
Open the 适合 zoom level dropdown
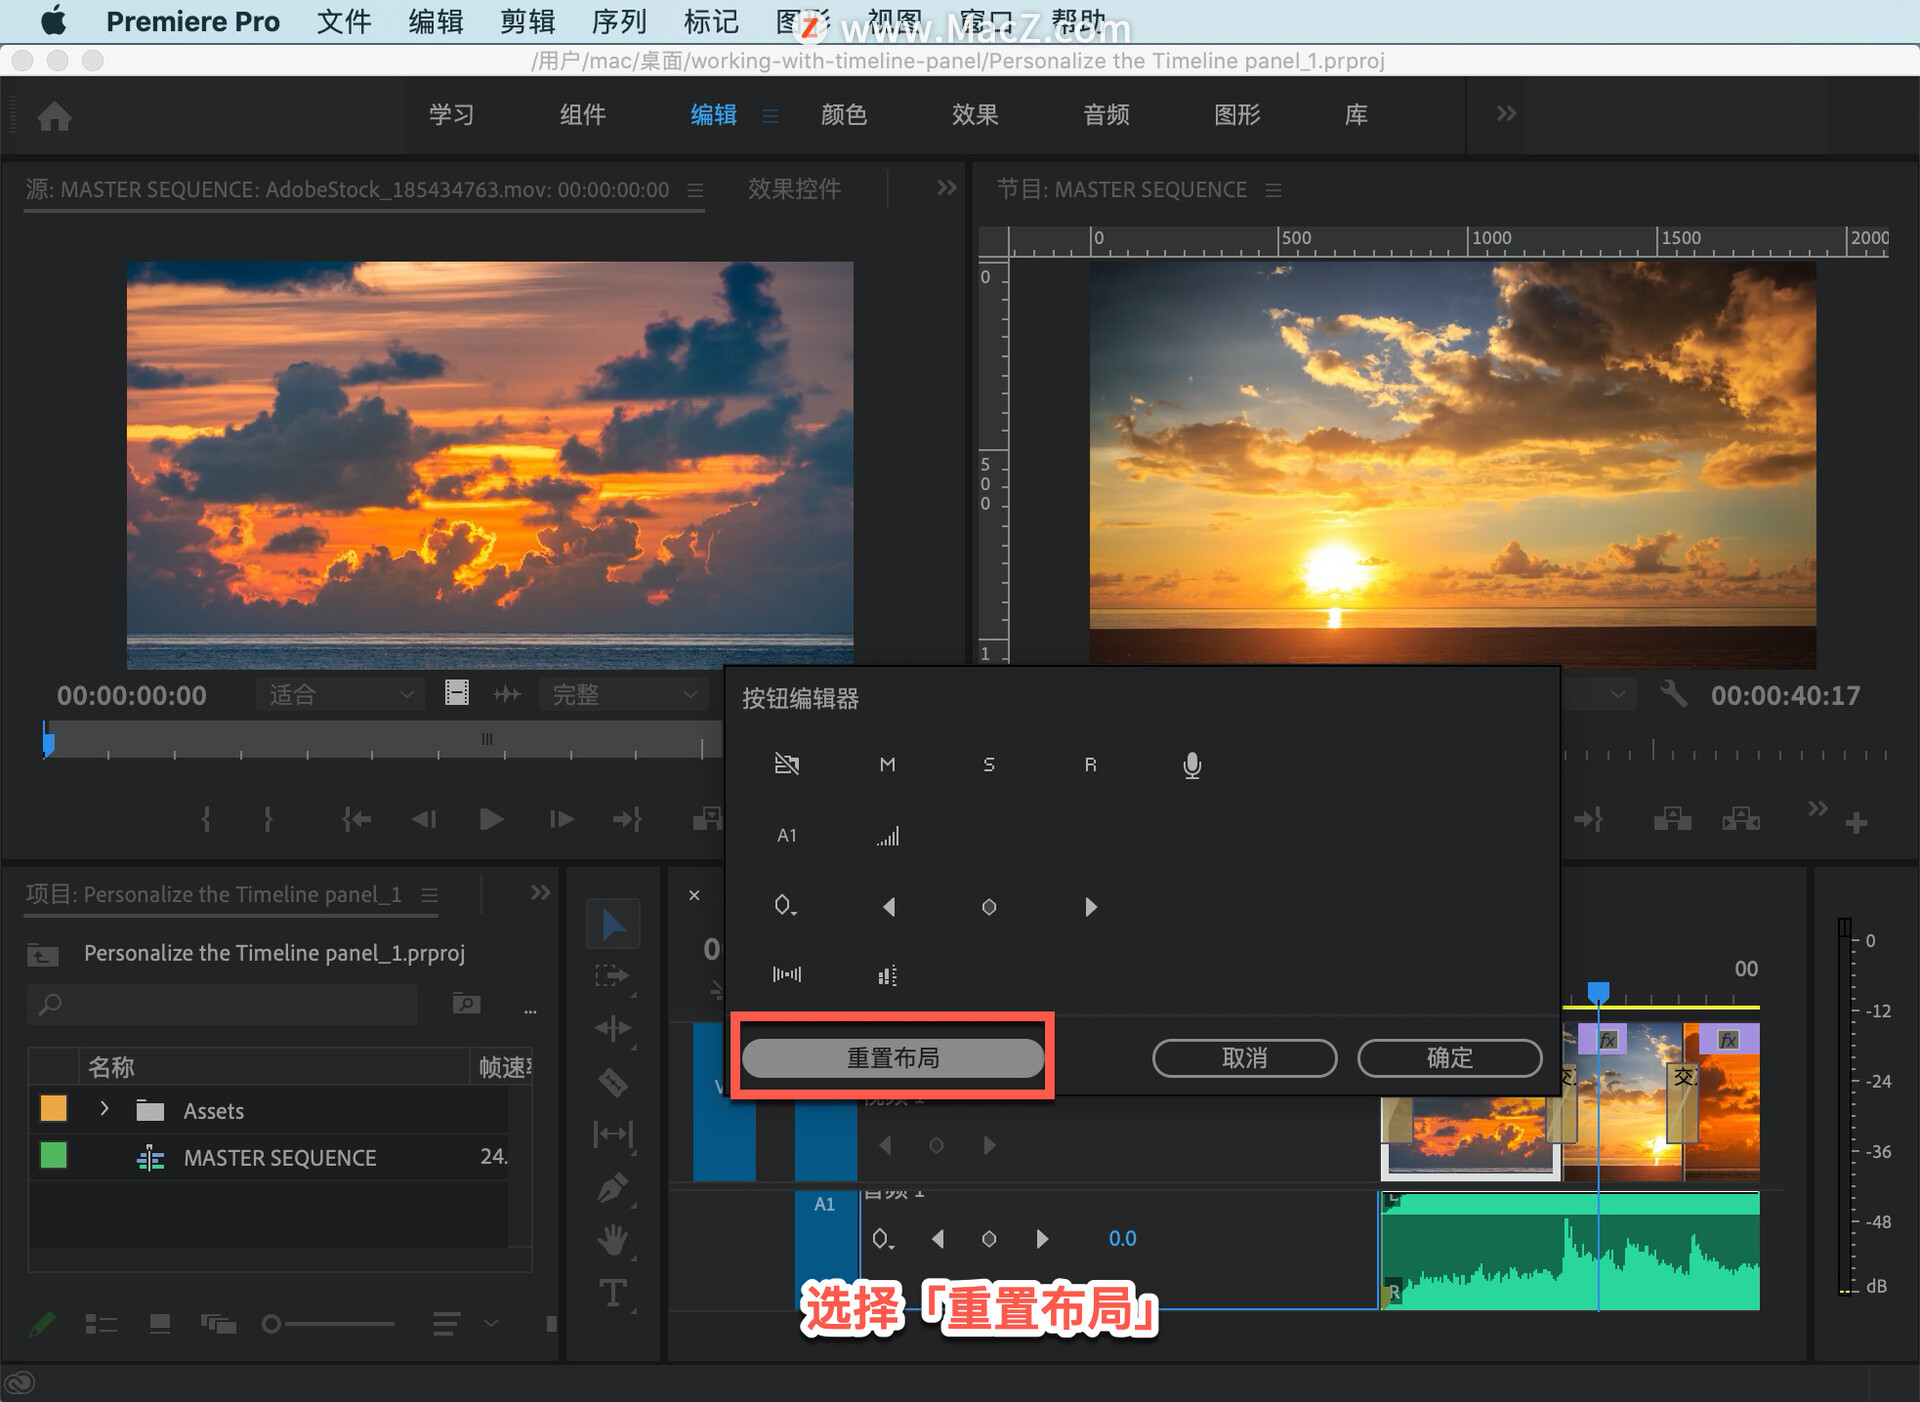coord(340,695)
